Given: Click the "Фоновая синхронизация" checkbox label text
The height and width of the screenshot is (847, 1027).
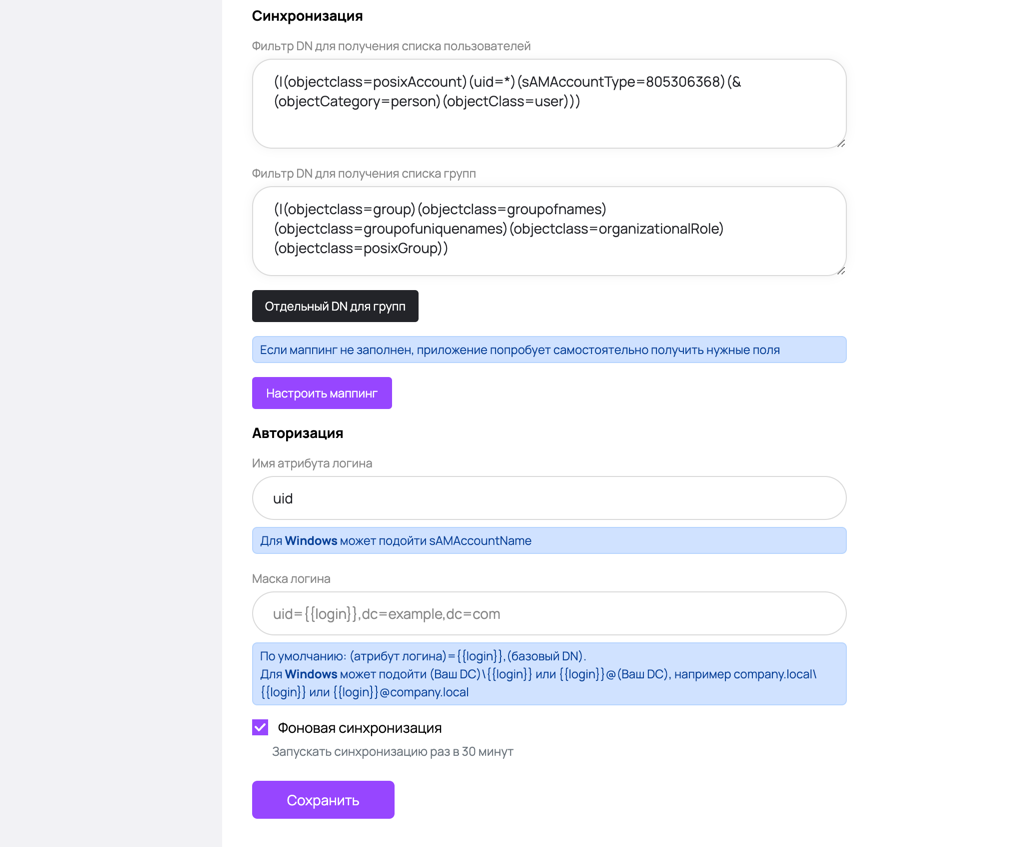Looking at the screenshot, I should point(359,728).
